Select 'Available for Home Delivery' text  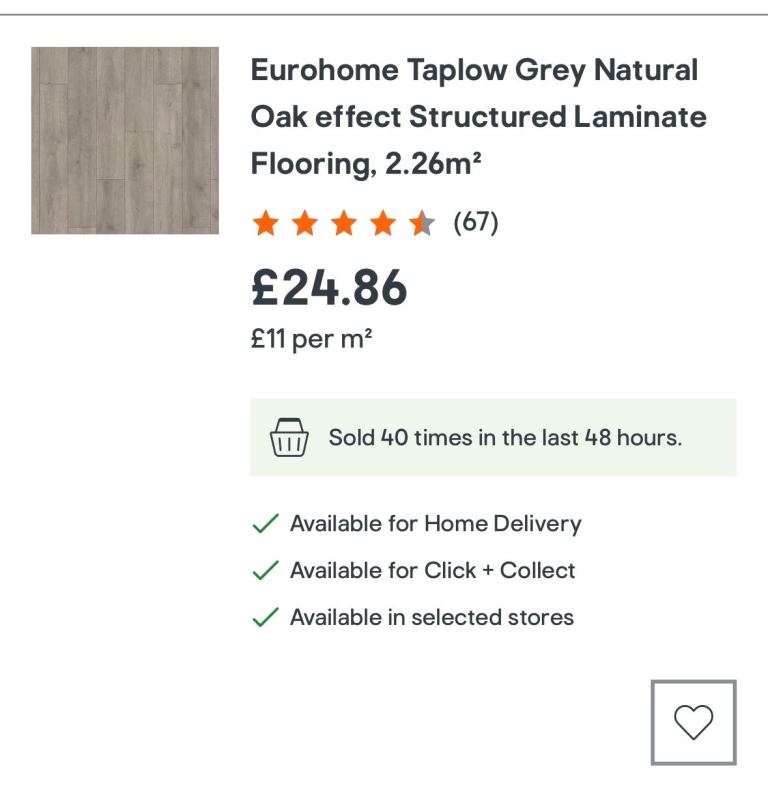pos(435,524)
